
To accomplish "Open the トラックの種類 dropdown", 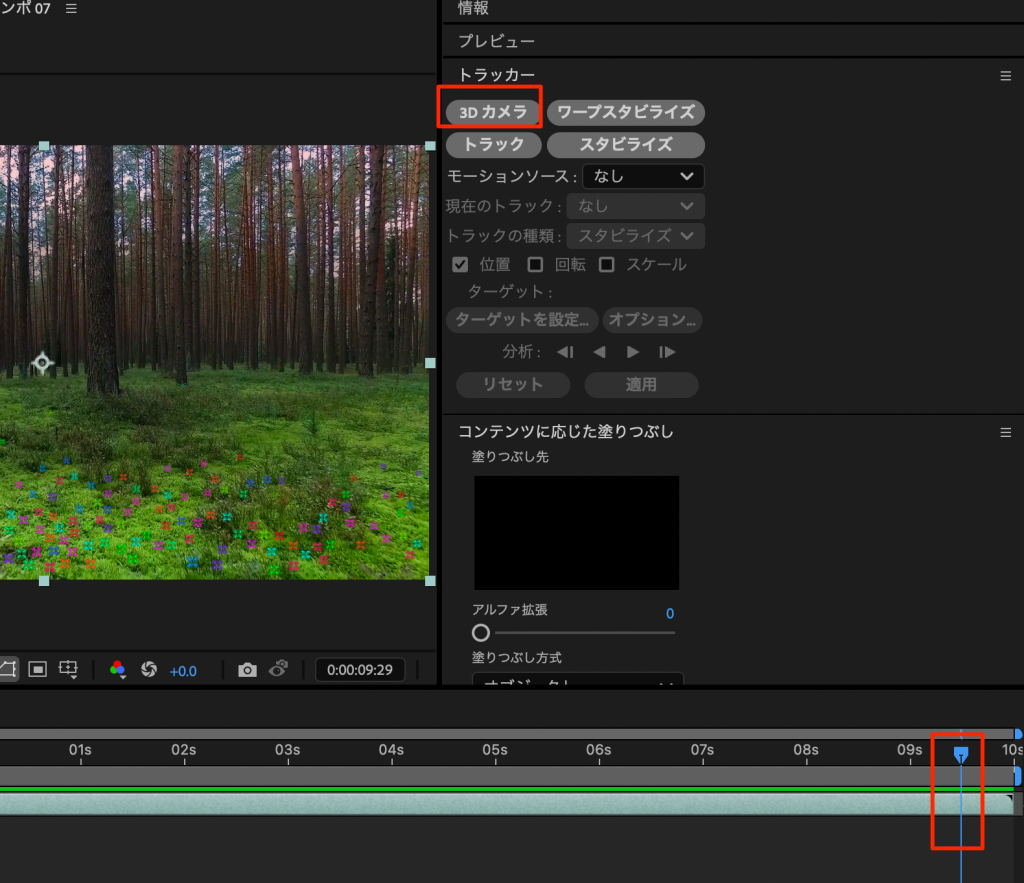I will tap(635, 236).
